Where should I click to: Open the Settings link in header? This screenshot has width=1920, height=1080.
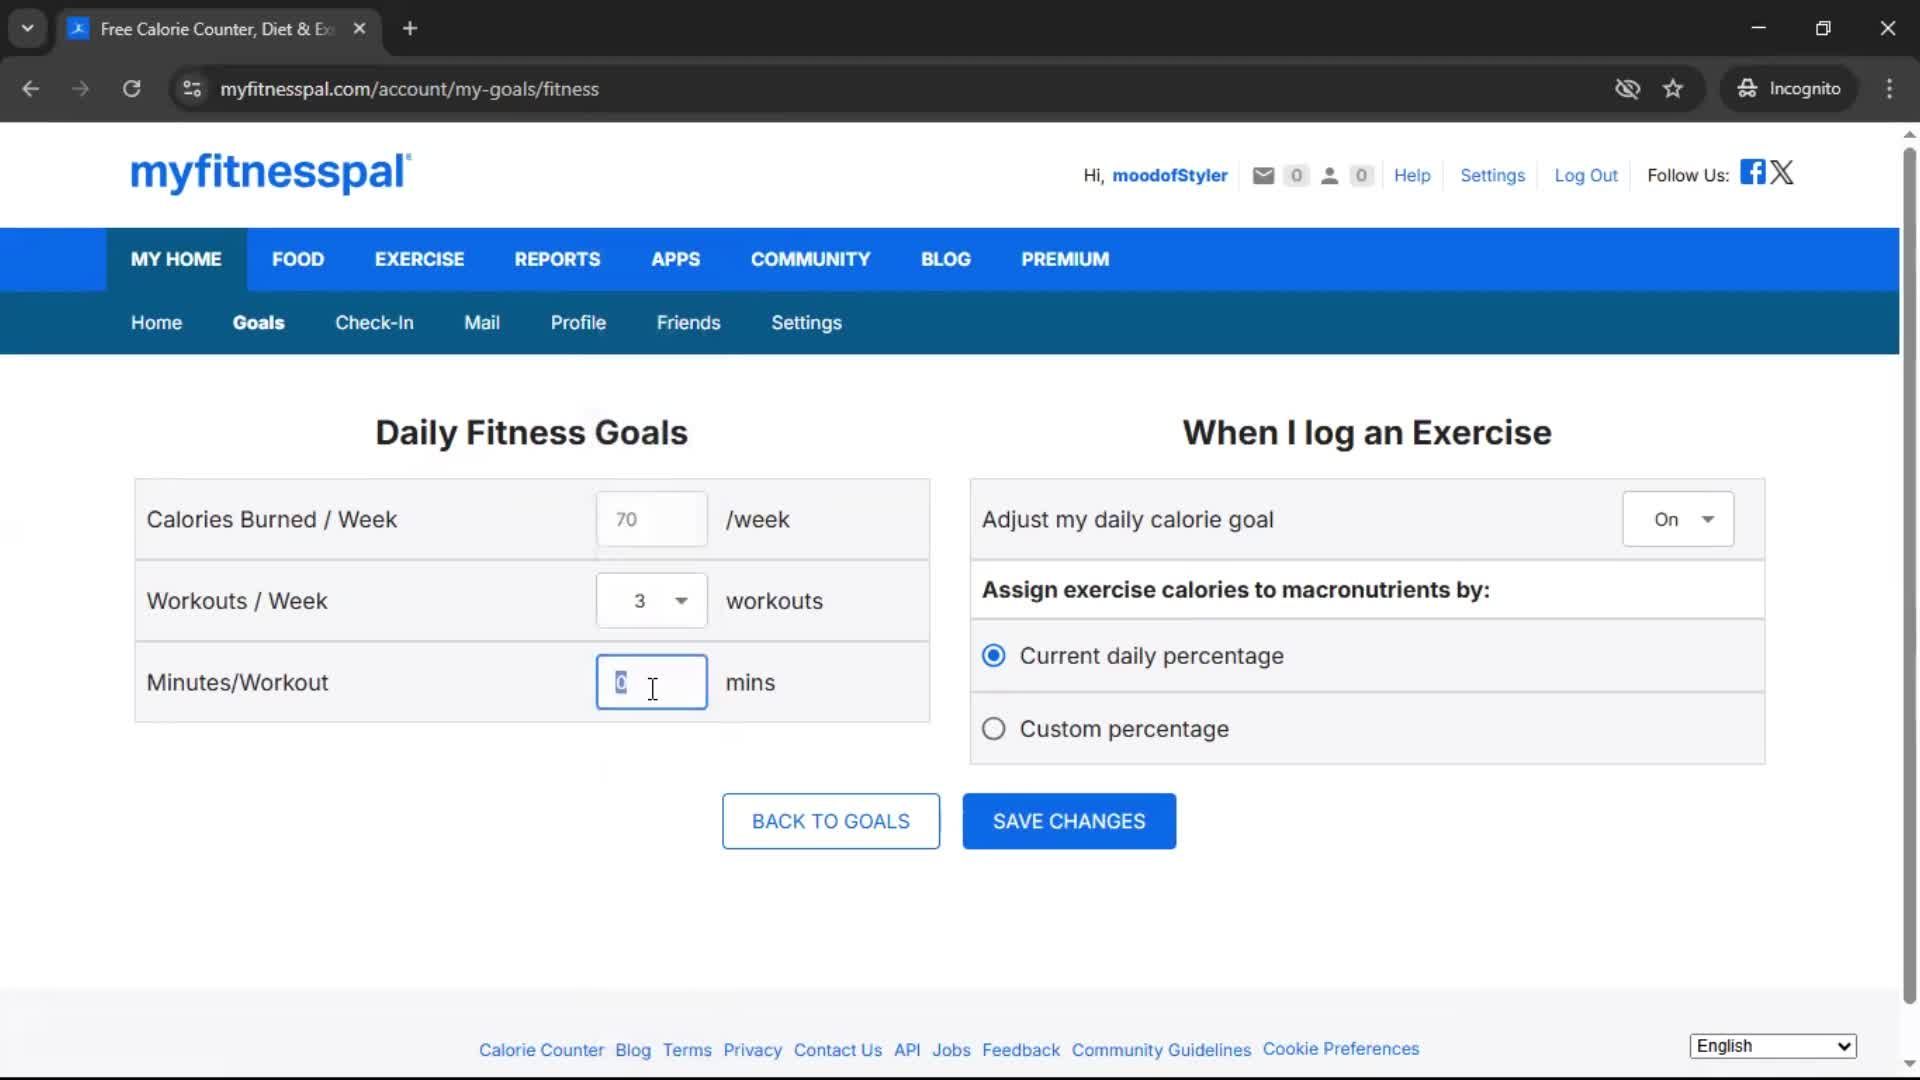[x=1492, y=176]
